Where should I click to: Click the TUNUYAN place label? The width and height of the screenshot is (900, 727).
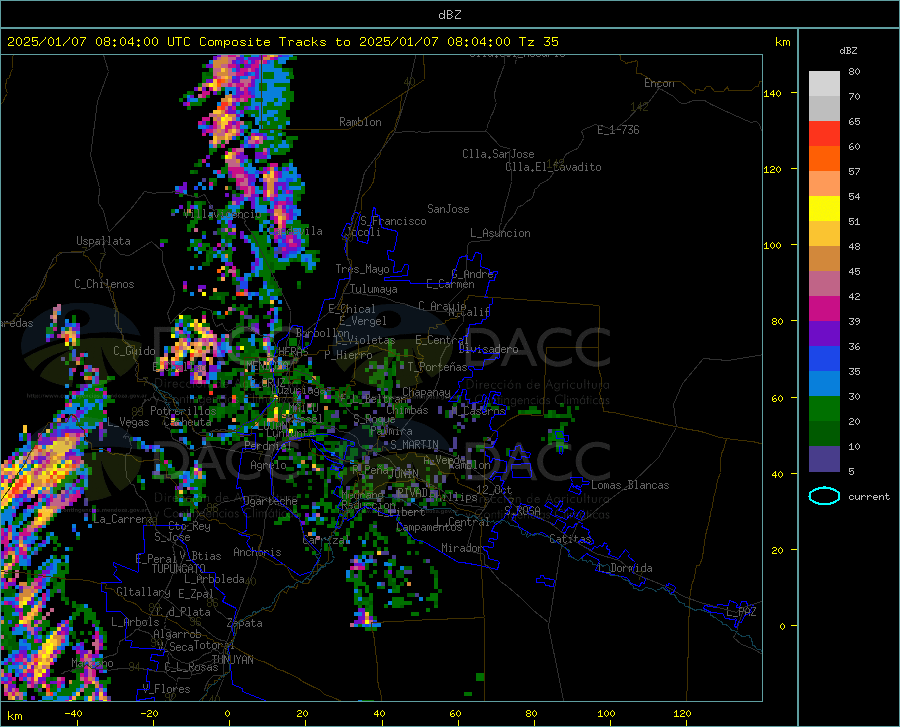pyautogui.click(x=232, y=660)
